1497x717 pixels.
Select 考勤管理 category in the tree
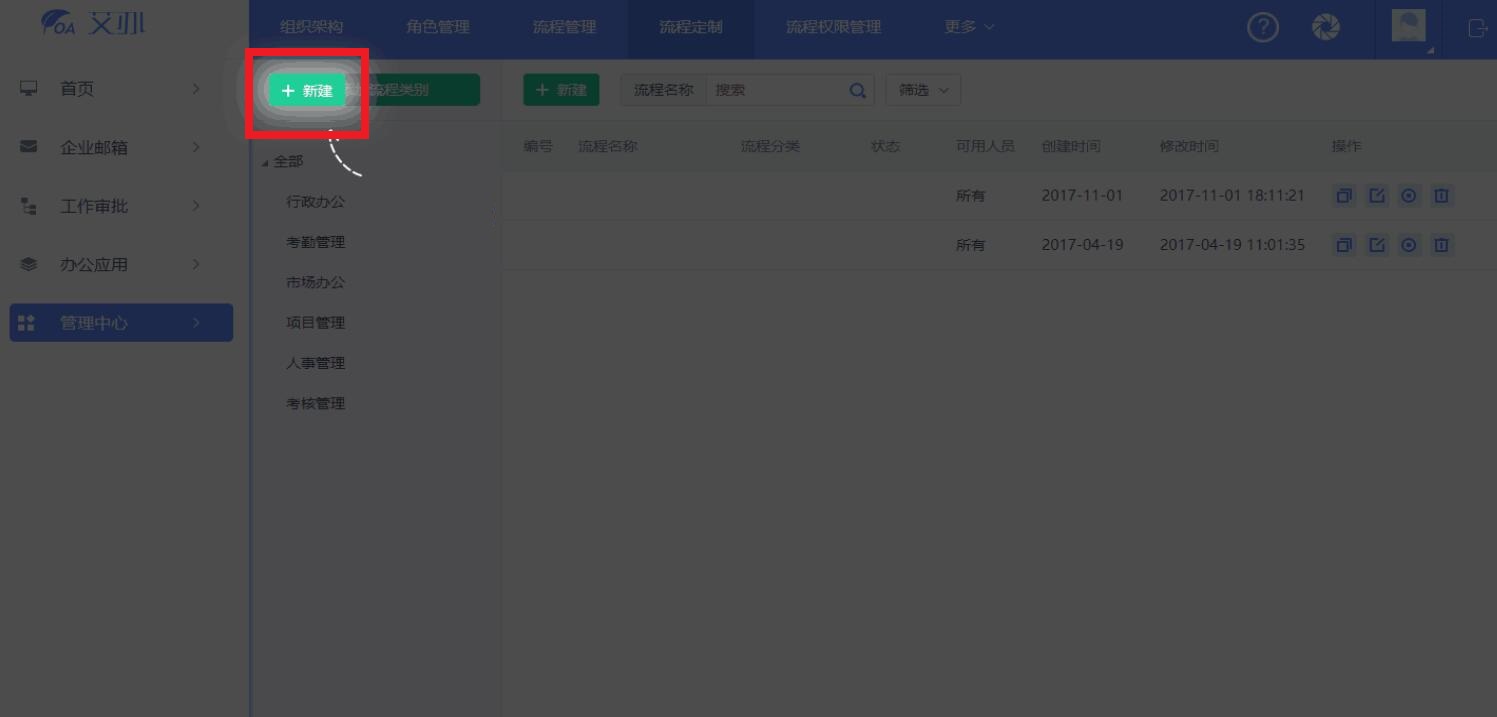315,242
